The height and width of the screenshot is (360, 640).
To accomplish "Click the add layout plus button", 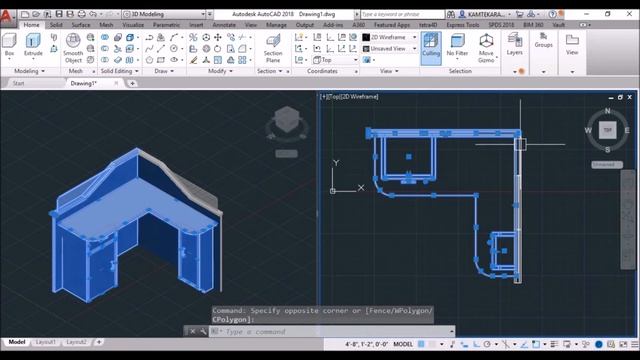I will tap(99, 342).
